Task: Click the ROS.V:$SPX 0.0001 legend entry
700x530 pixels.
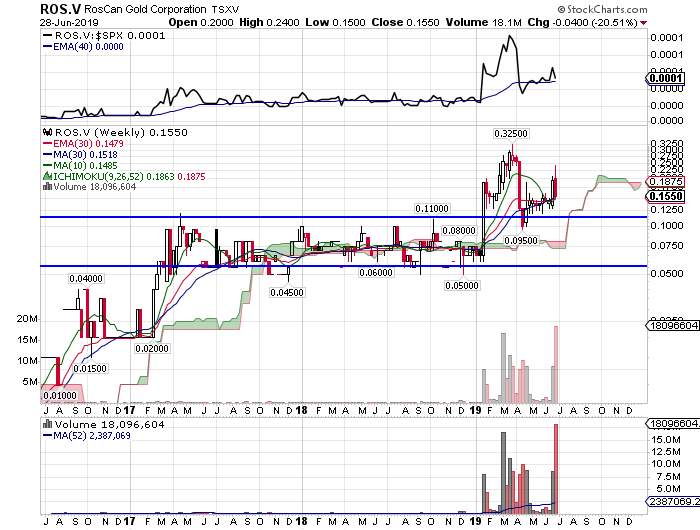Action: (x=104, y=36)
